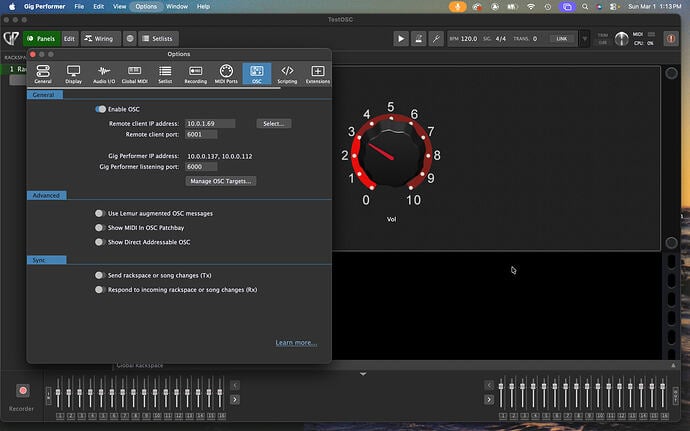Switch to the Scripting options tab
Image resolution: width=690 pixels, height=431 pixels.
pyautogui.click(x=287, y=74)
